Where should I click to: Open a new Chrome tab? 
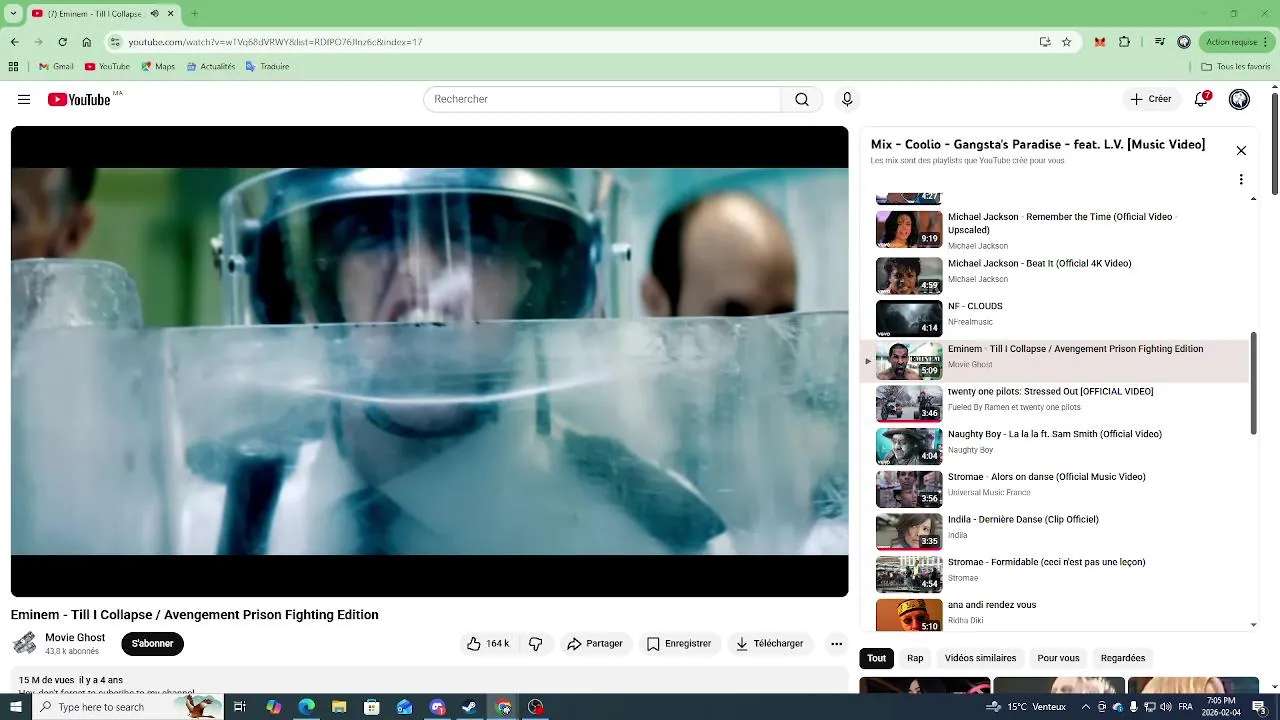pyautogui.click(x=194, y=14)
